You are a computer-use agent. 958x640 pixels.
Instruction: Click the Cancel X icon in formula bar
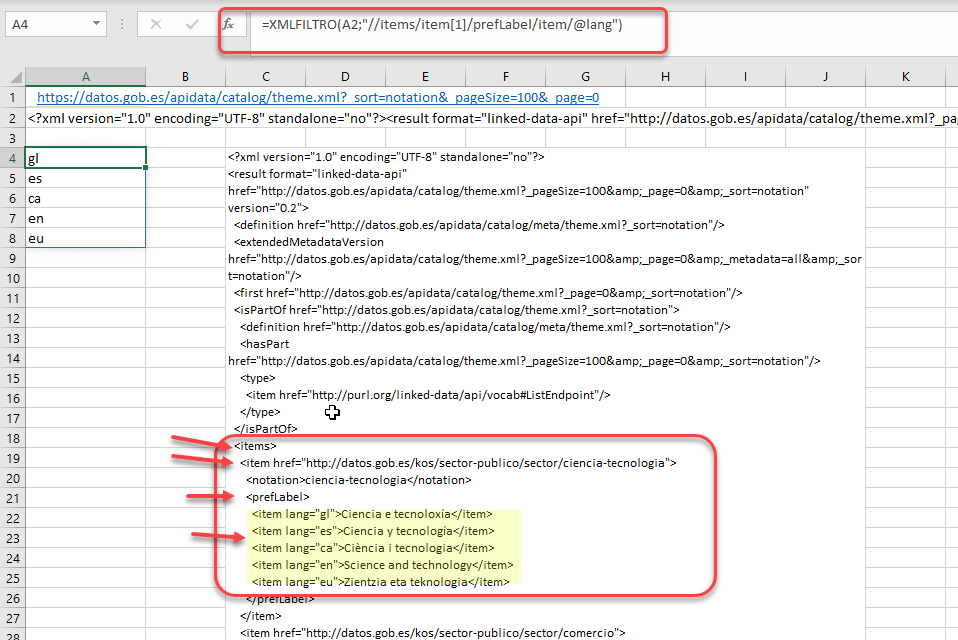(156, 24)
